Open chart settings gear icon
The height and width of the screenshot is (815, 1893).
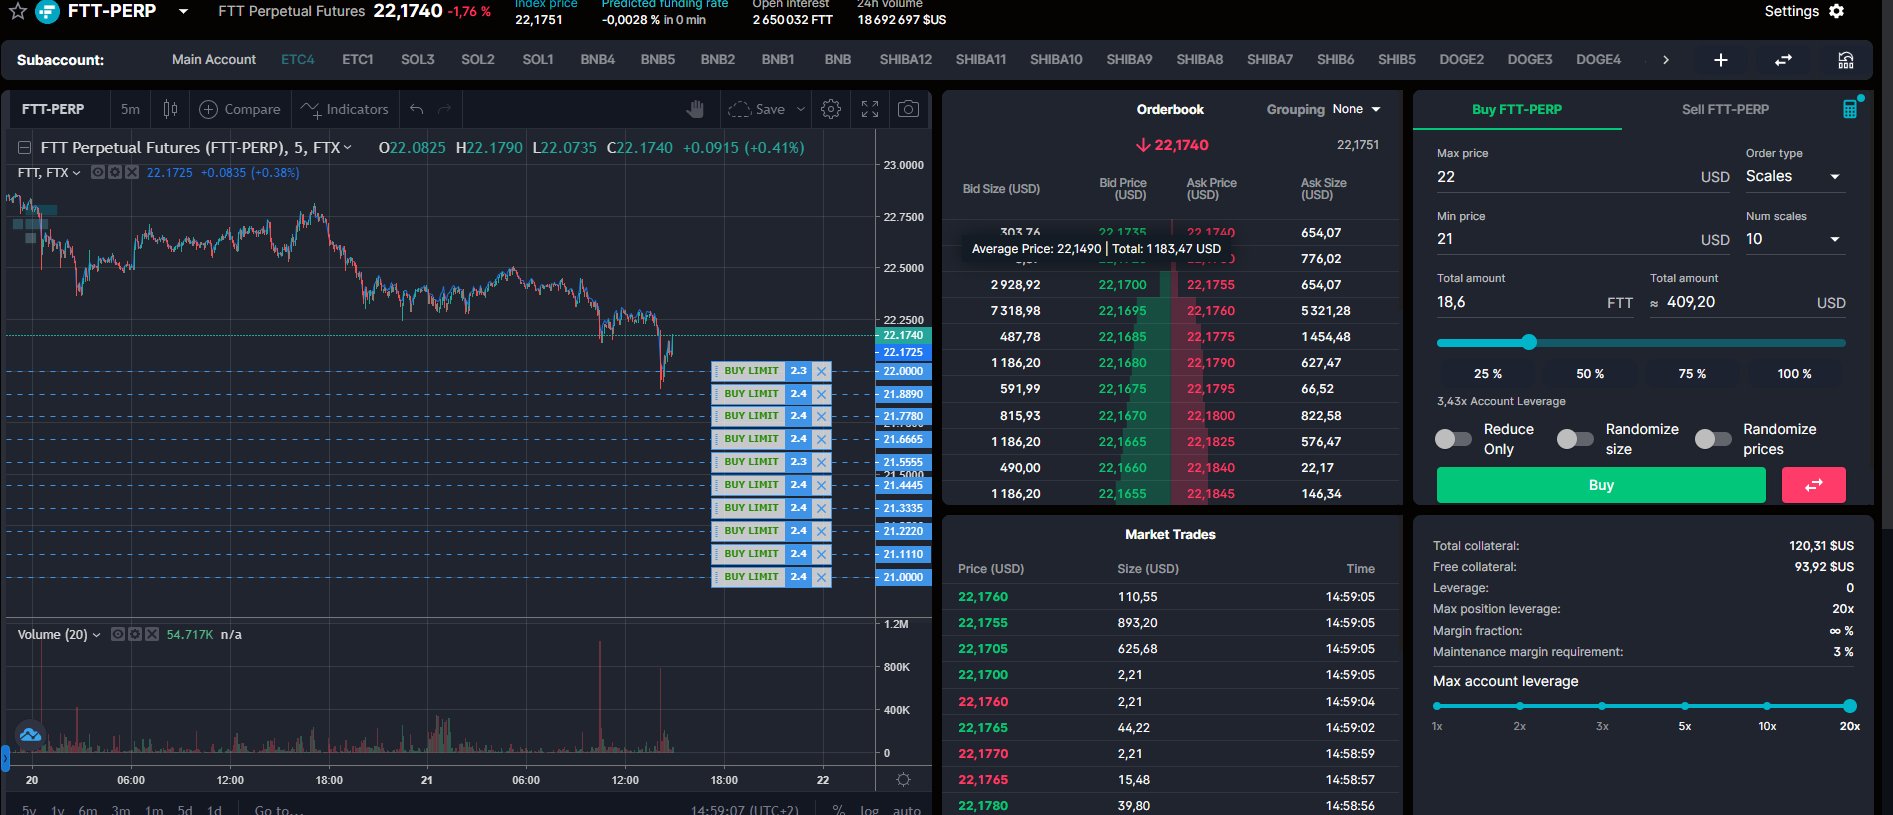(830, 109)
